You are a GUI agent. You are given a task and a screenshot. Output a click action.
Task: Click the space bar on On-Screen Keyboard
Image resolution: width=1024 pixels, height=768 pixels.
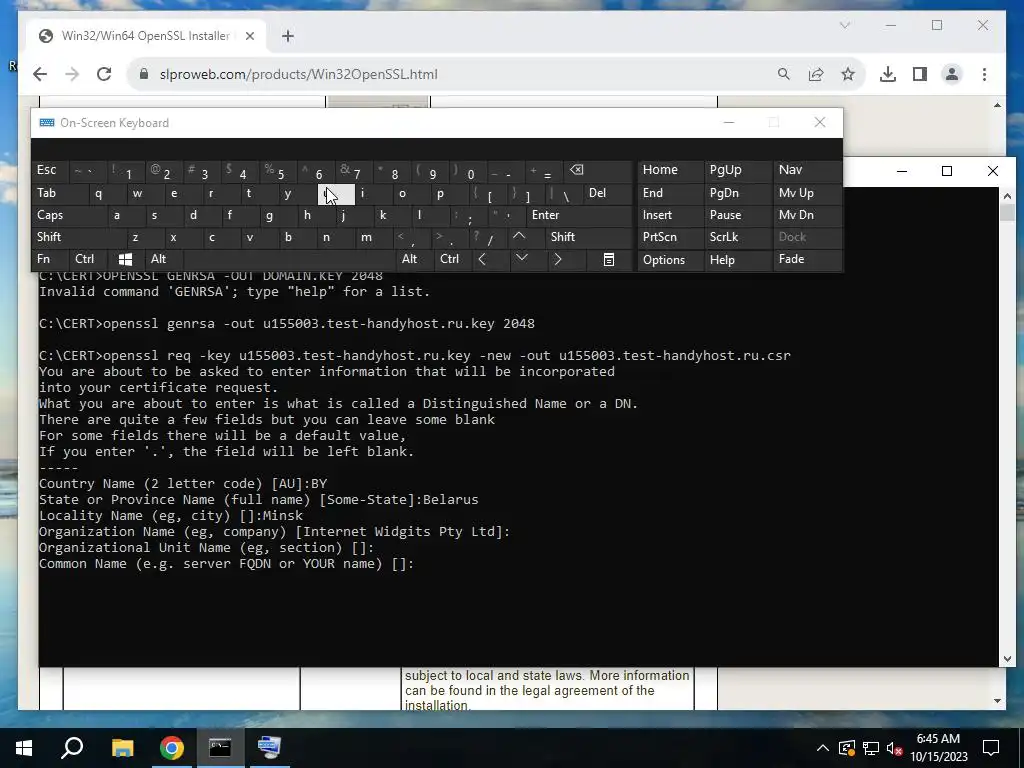(290, 259)
